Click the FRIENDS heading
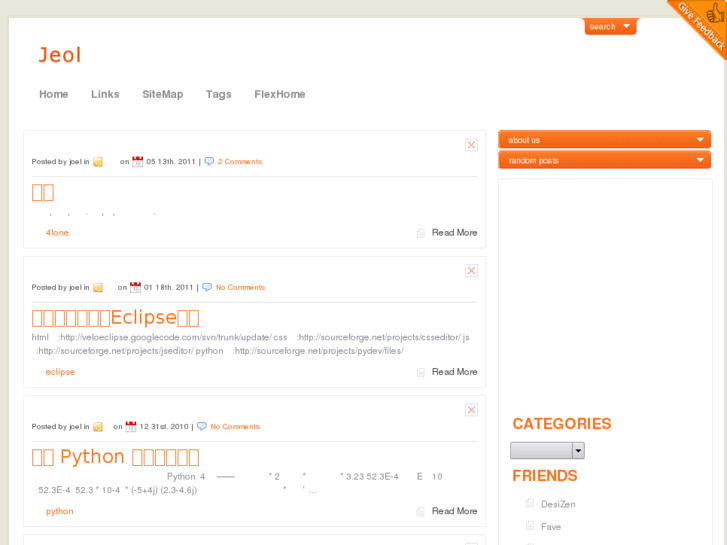 pos(545,475)
